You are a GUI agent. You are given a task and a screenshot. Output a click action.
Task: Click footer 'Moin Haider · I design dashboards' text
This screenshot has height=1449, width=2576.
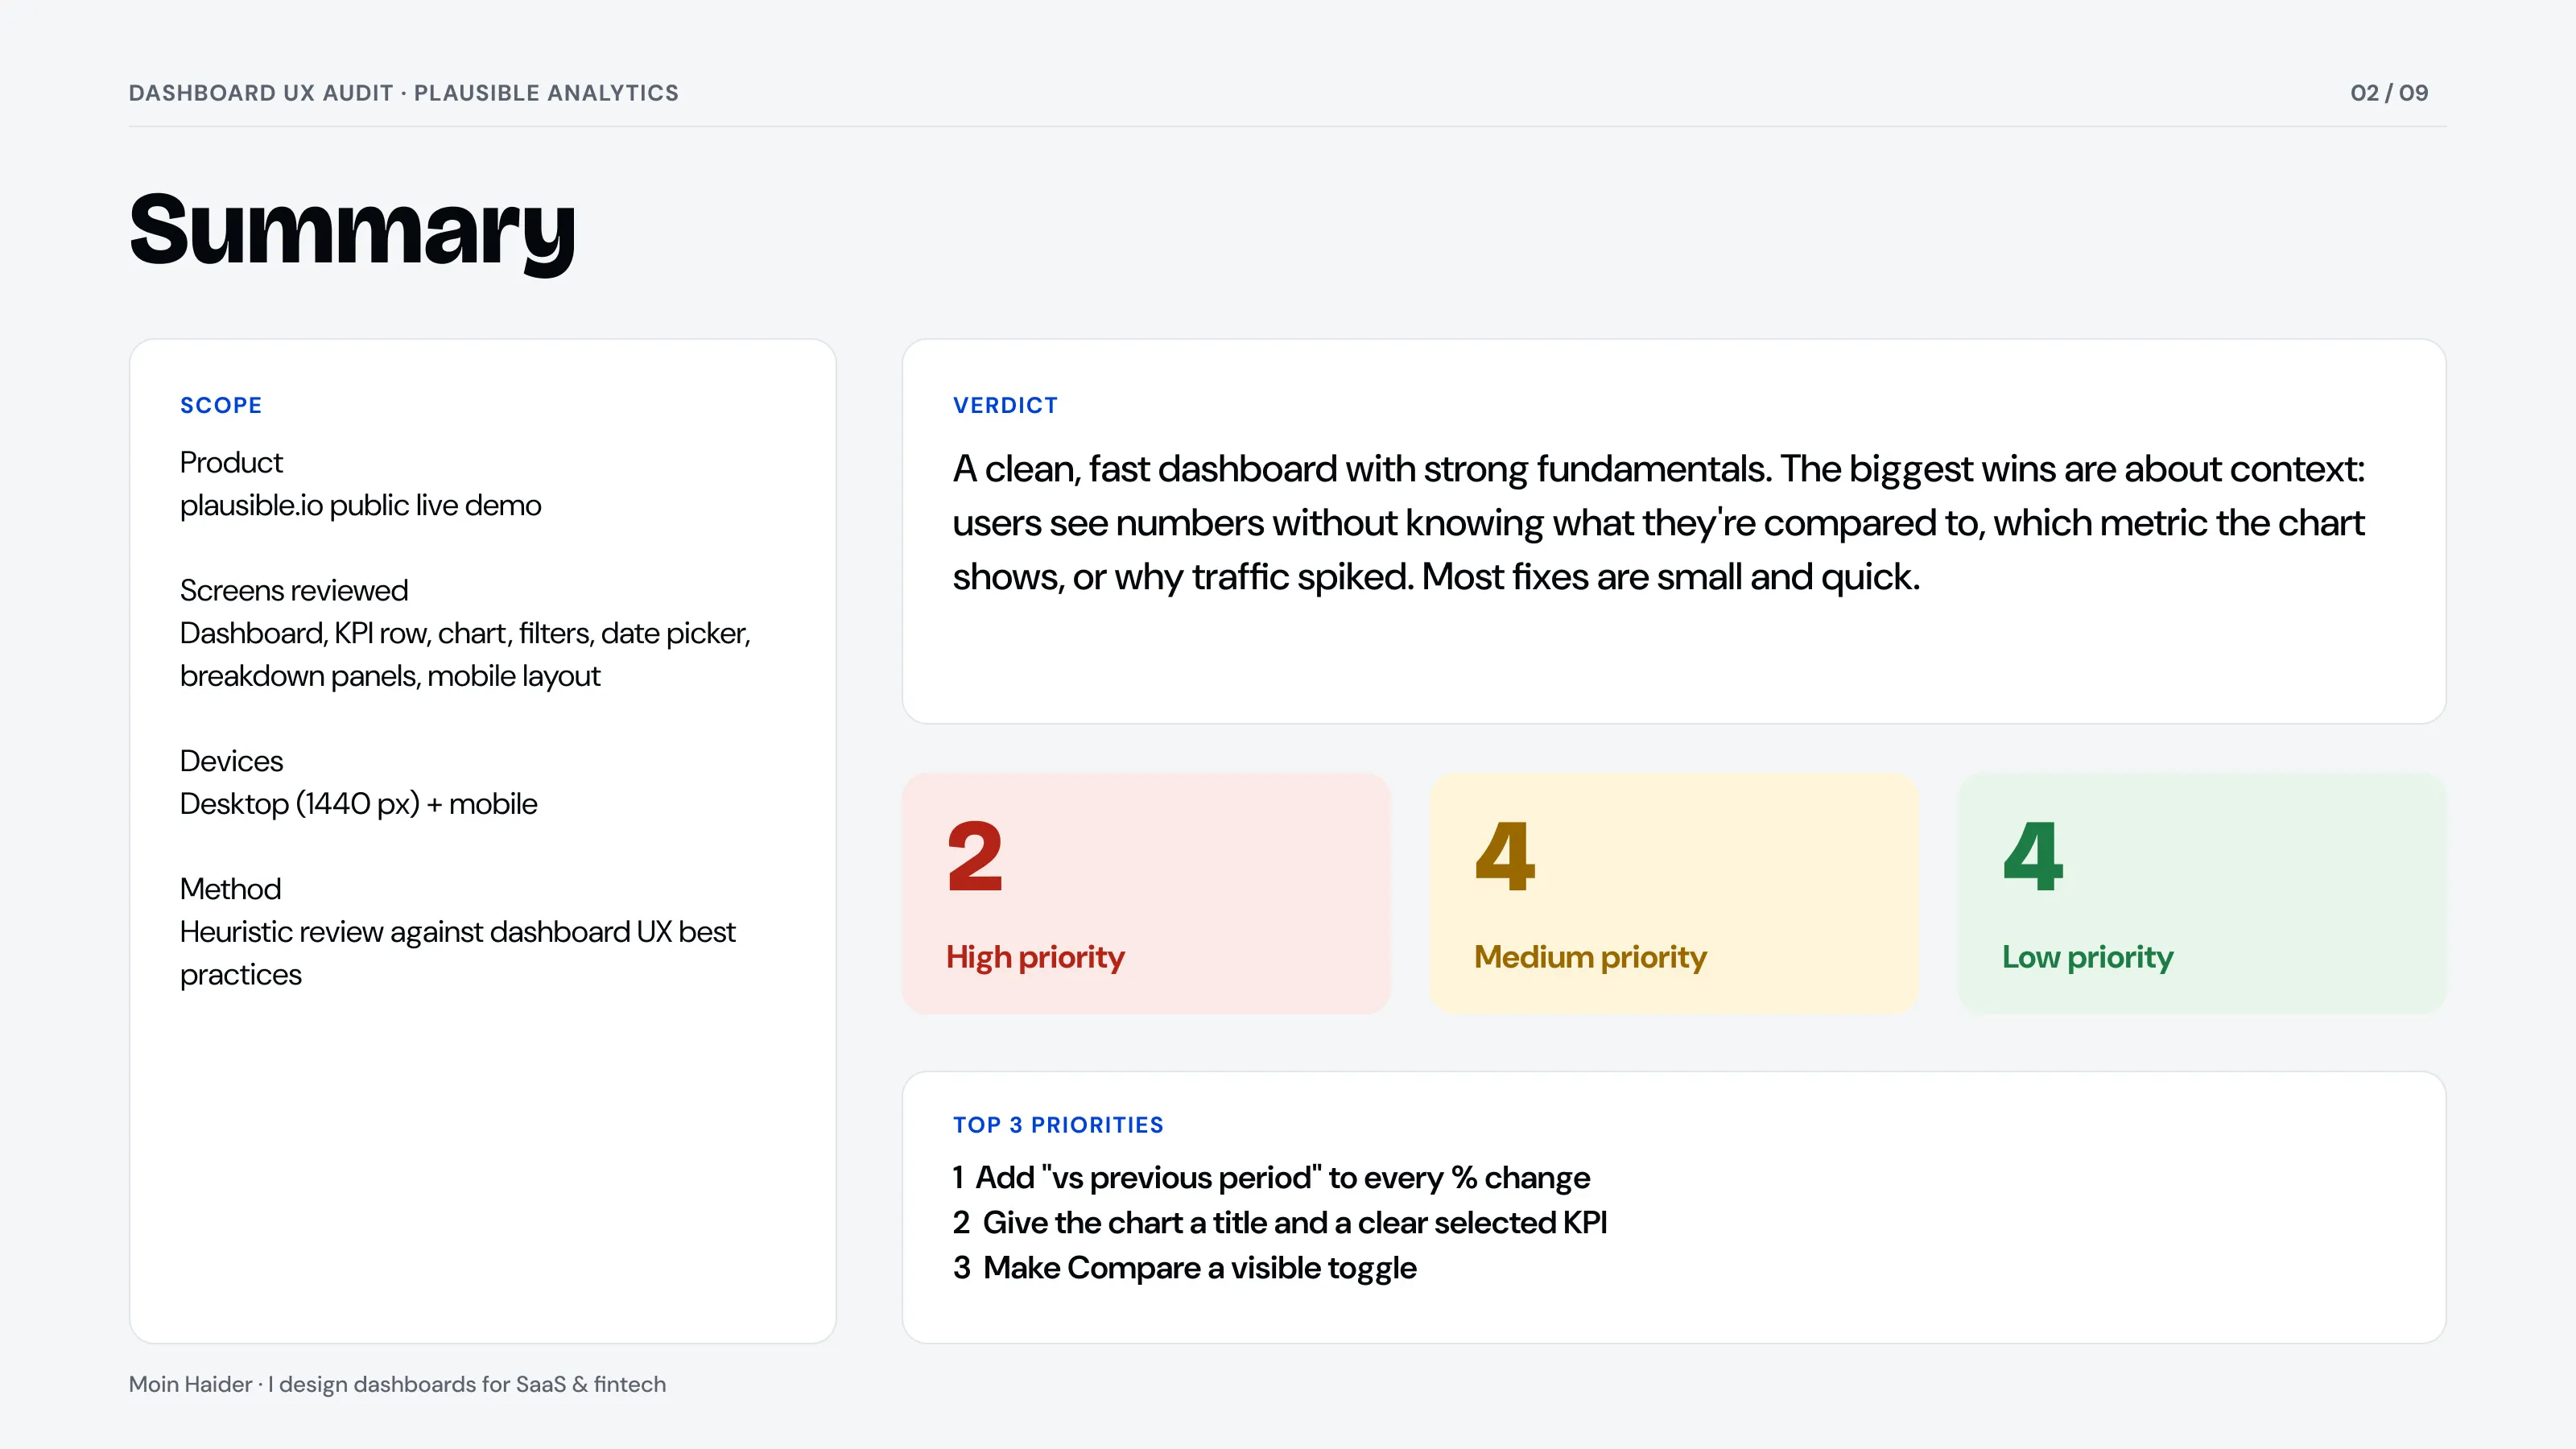click(397, 1384)
